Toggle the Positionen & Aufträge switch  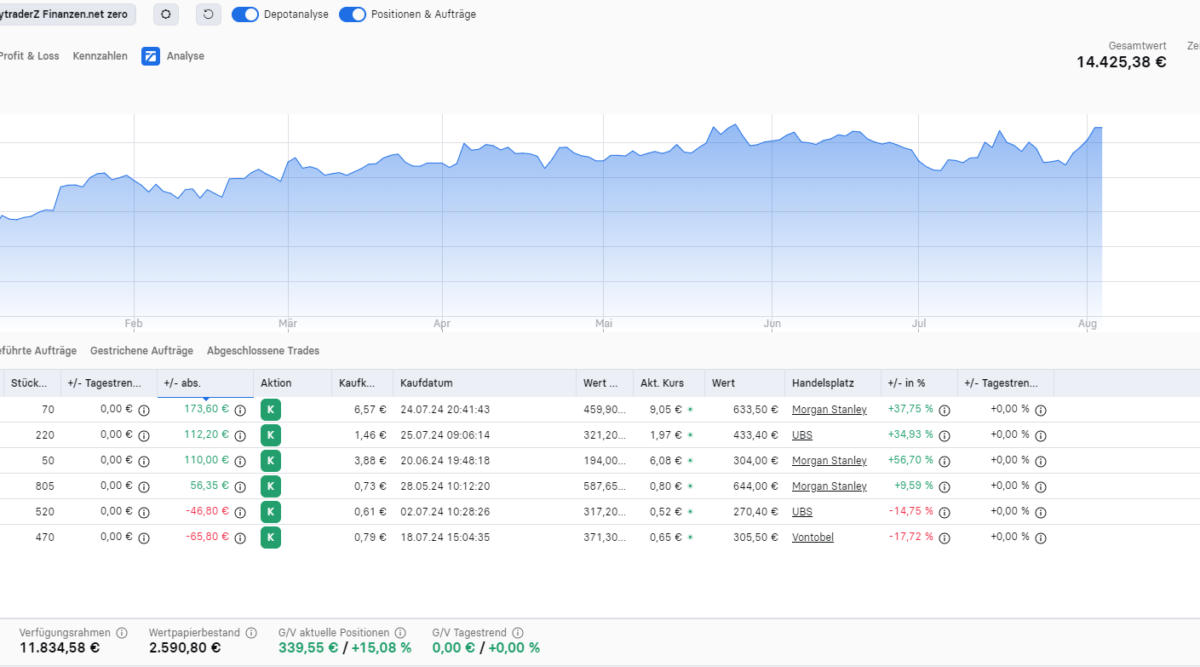(352, 15)
